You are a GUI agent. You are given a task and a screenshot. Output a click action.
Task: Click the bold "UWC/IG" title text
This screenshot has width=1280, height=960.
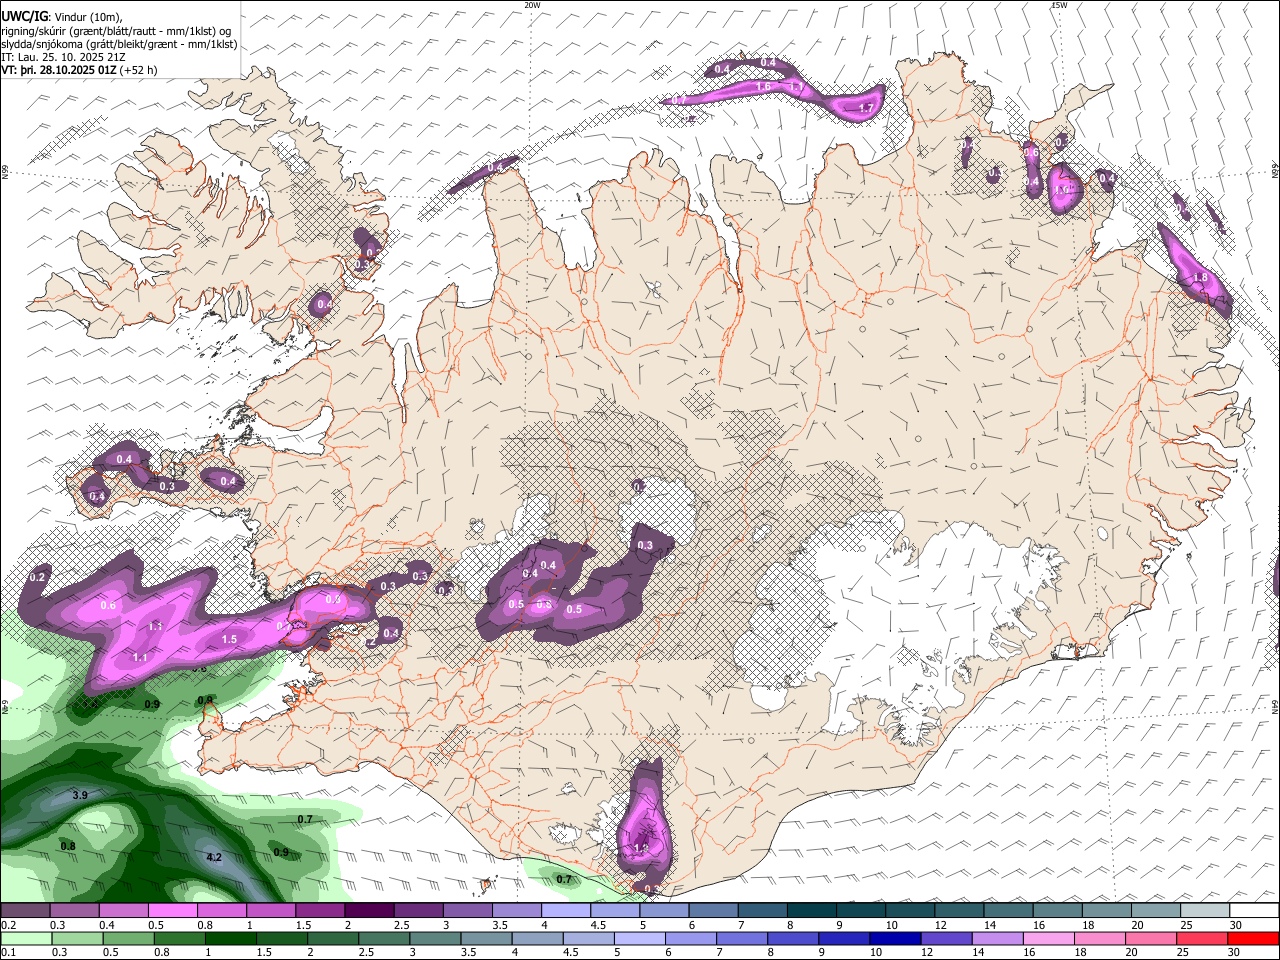click(24, 16)
